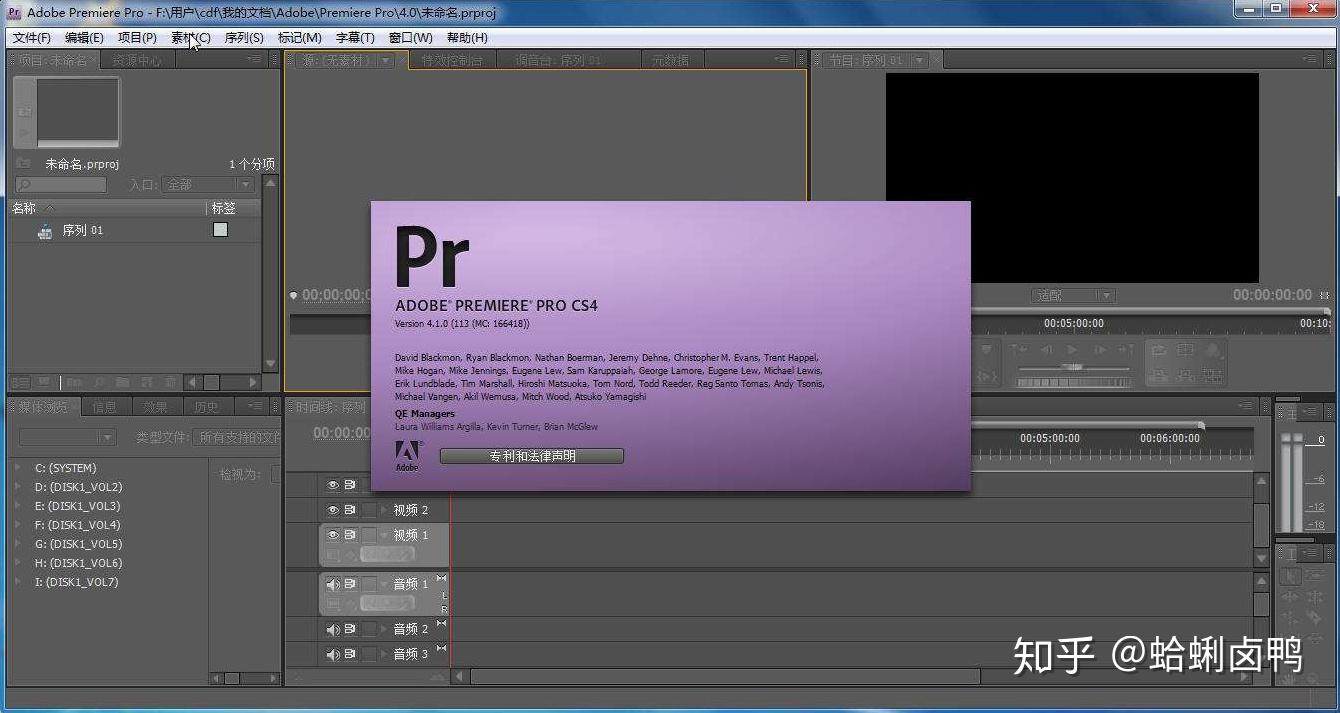Click the Timeline work area bar end handle
Image resolution: width=1340 pixels, height=713 pixels.
(1201, 425)
